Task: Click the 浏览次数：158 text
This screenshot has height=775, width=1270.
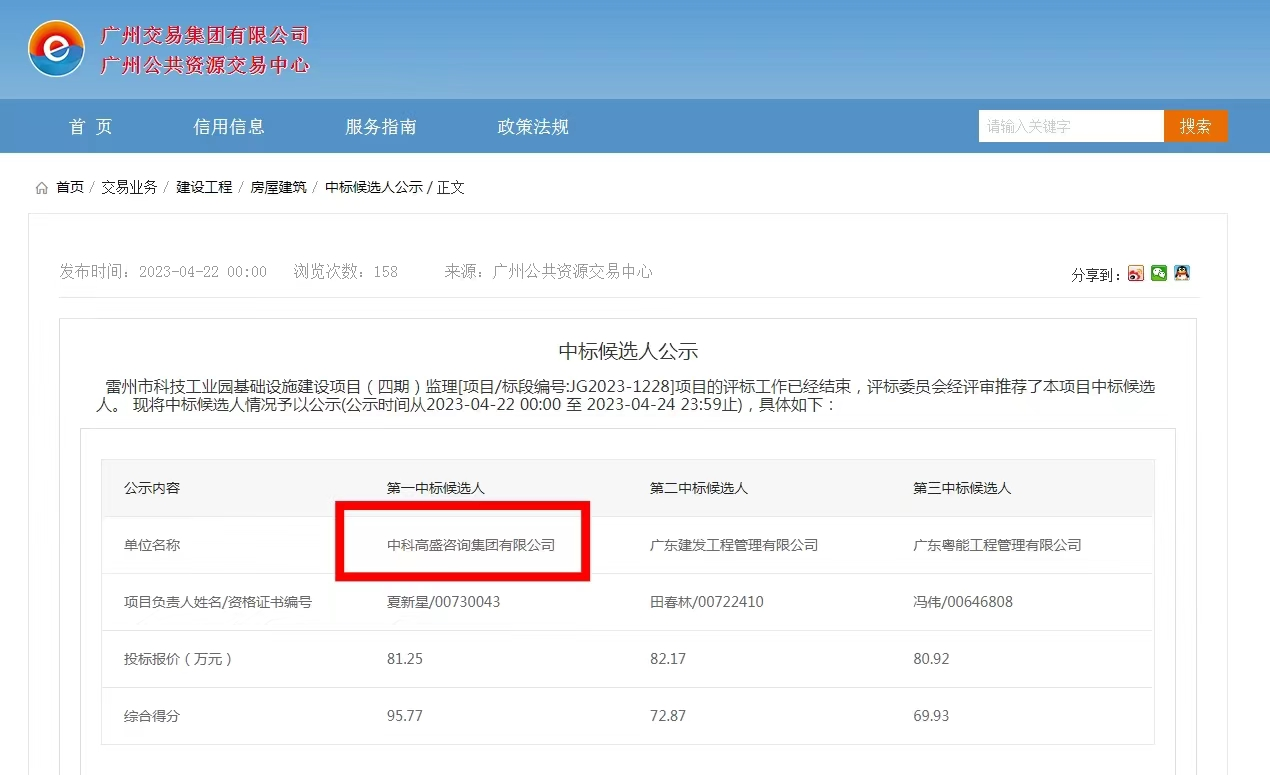Action: (x=346, y=271)
